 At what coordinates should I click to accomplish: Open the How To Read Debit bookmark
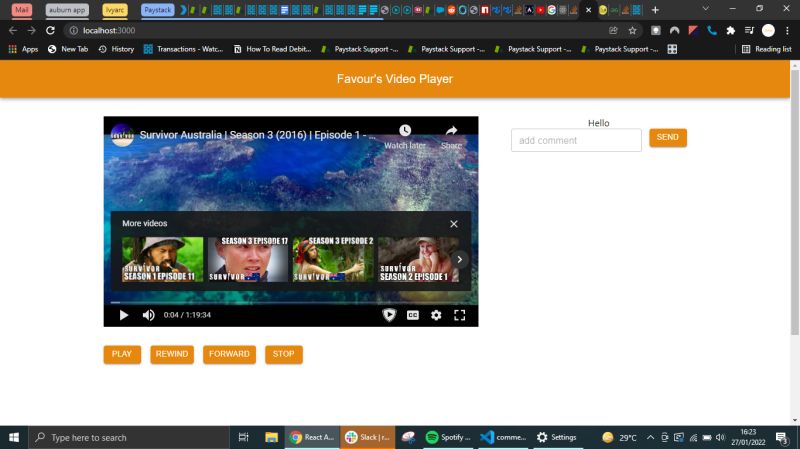272,49
